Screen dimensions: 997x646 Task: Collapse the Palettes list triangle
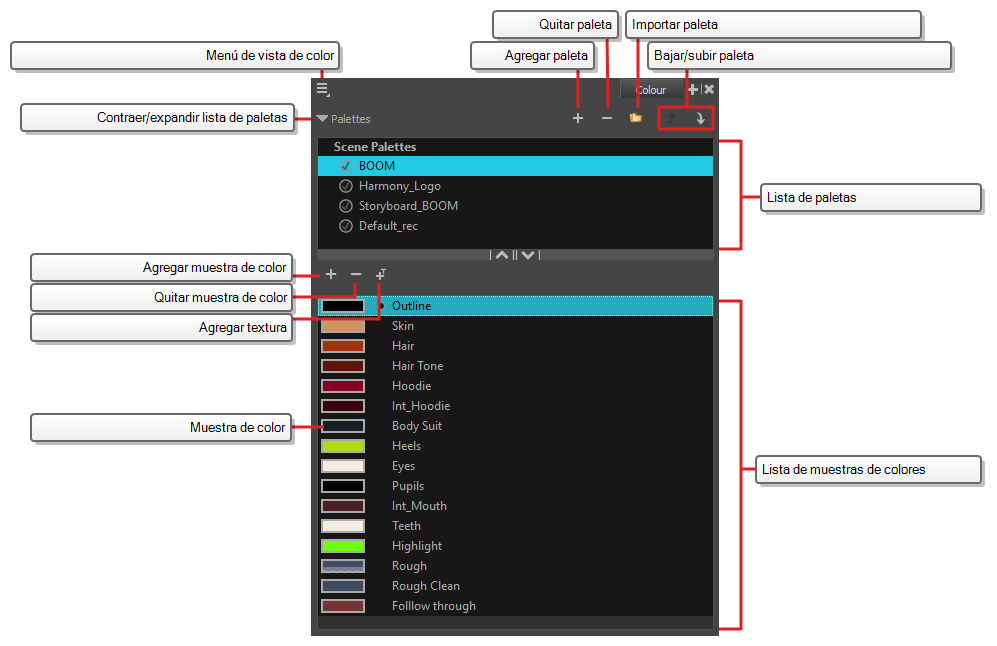pyautogui.click(x=321, y=119)
